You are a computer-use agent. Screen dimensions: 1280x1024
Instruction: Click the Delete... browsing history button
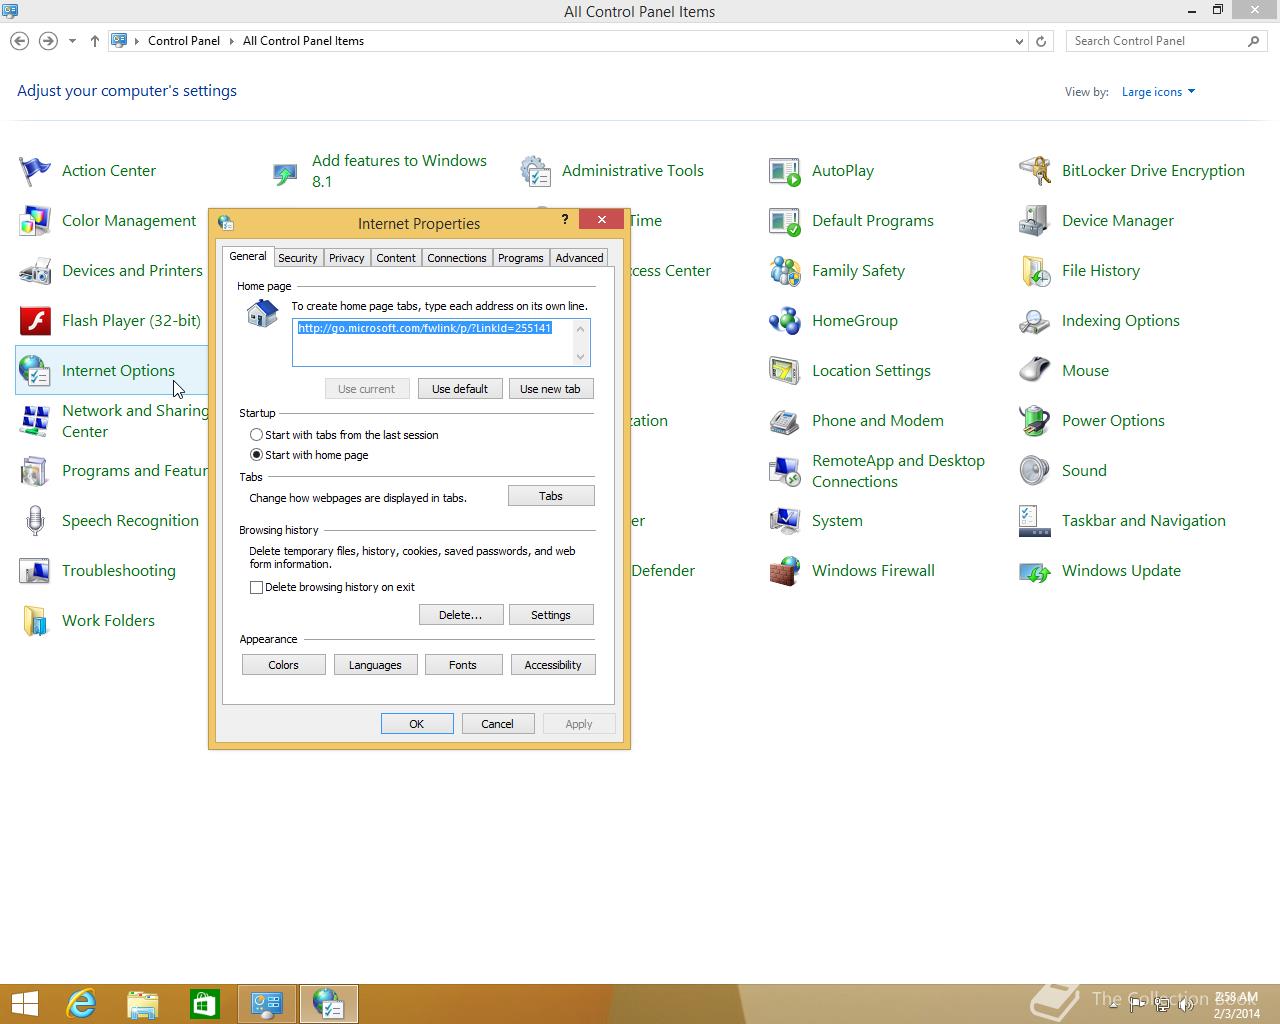[460, 615]
